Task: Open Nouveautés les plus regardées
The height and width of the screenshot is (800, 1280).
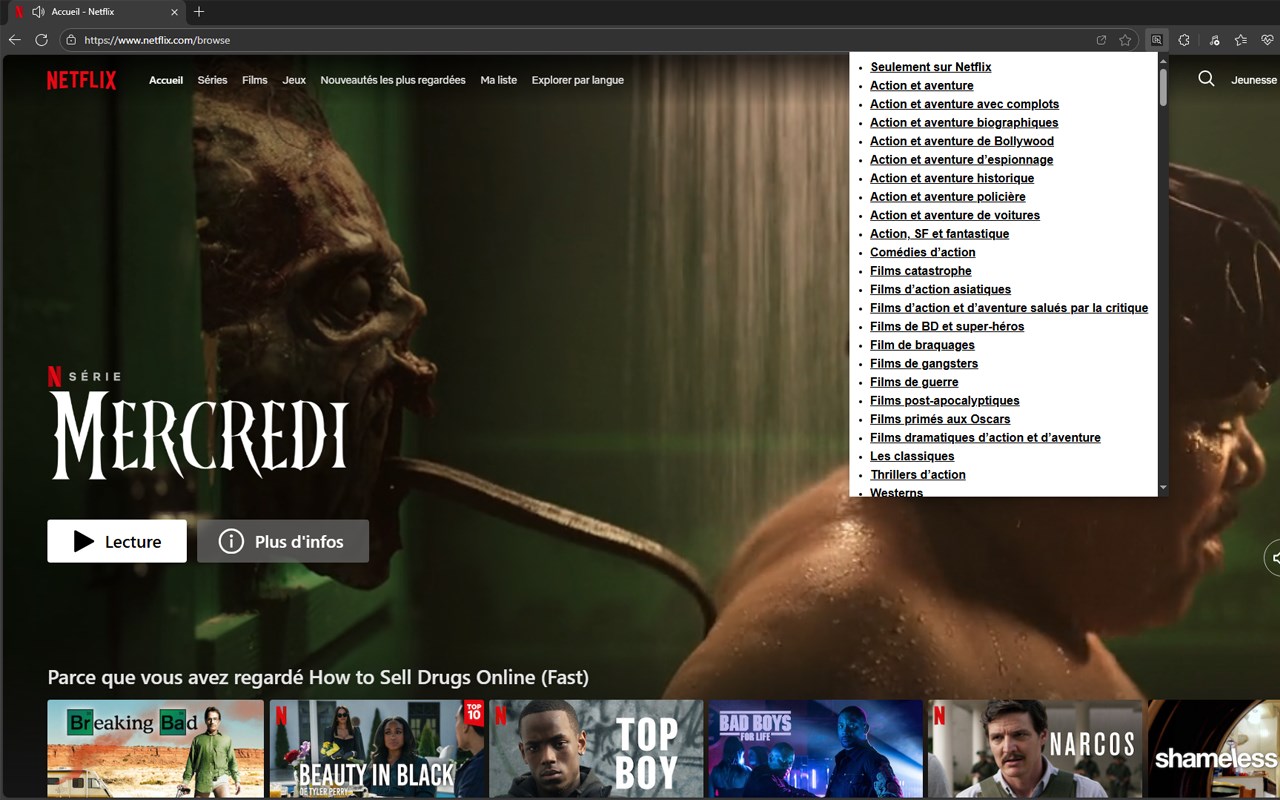Action: pos(393,80)
